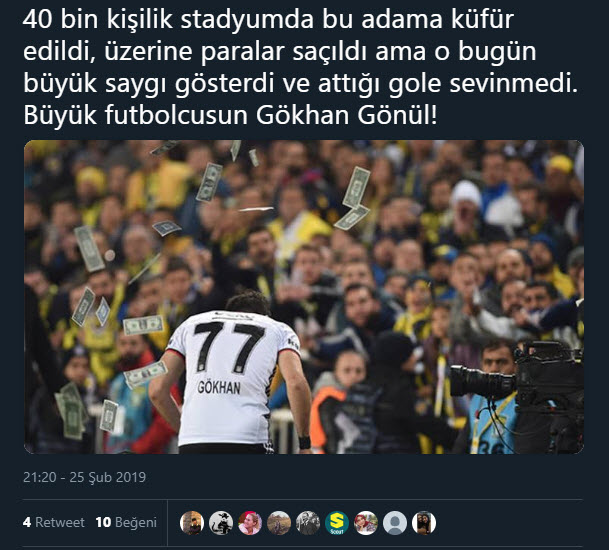
Task: Click the tweet text about Gökhan Gönül
Action: click(x=301, y=68)
